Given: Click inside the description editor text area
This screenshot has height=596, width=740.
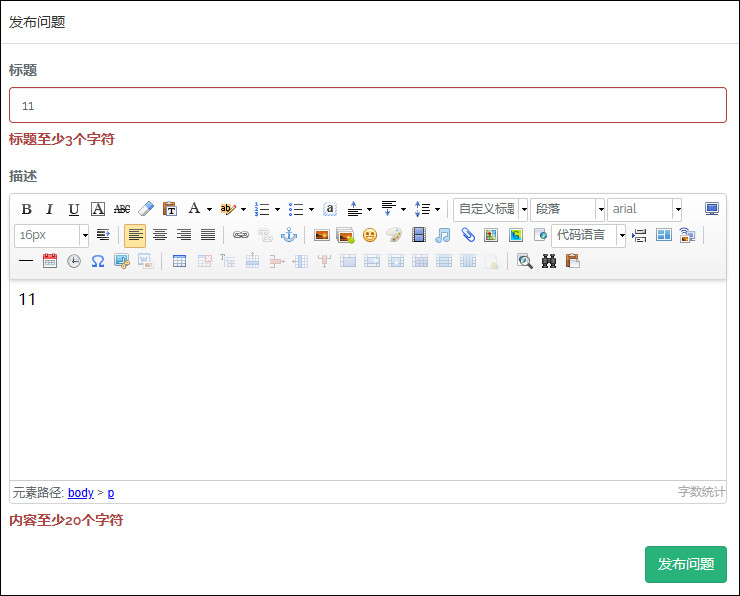Looking at the screenshot, I should 368,380.
